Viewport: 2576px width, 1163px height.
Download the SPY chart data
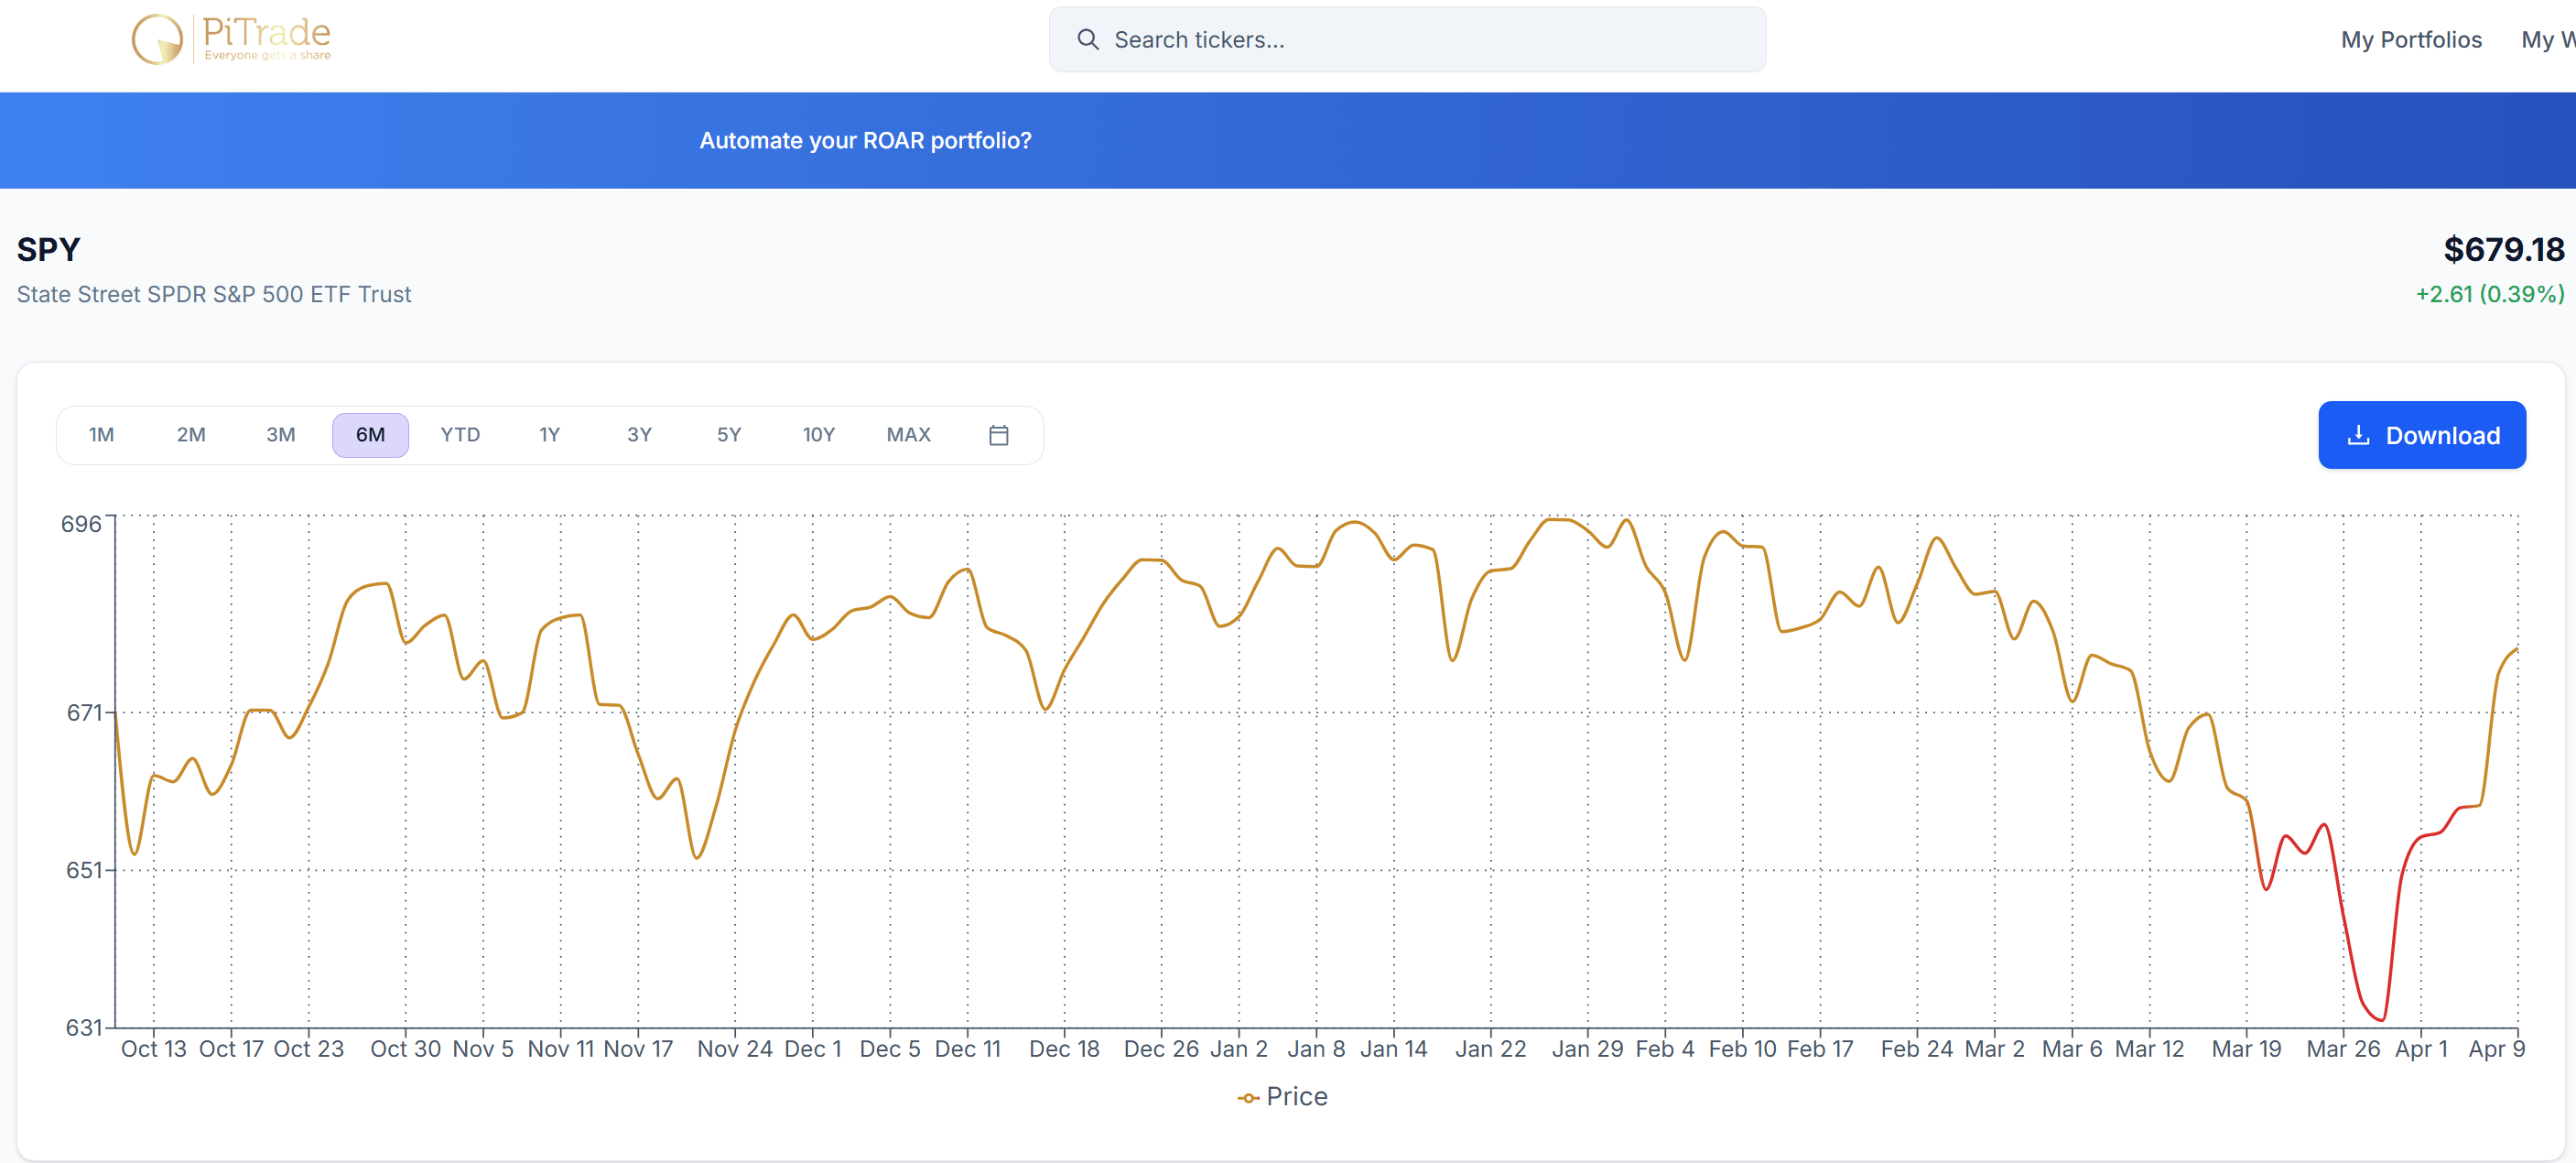(2421, 435)
